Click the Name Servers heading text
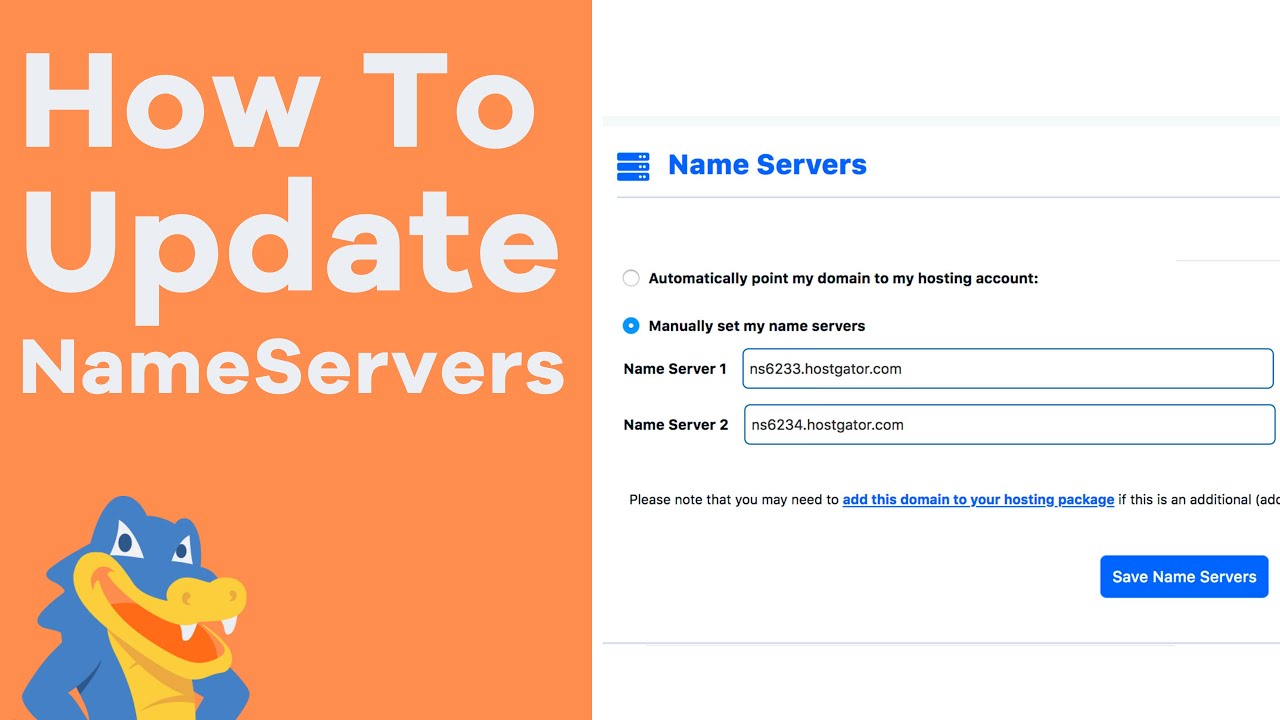 767,165
